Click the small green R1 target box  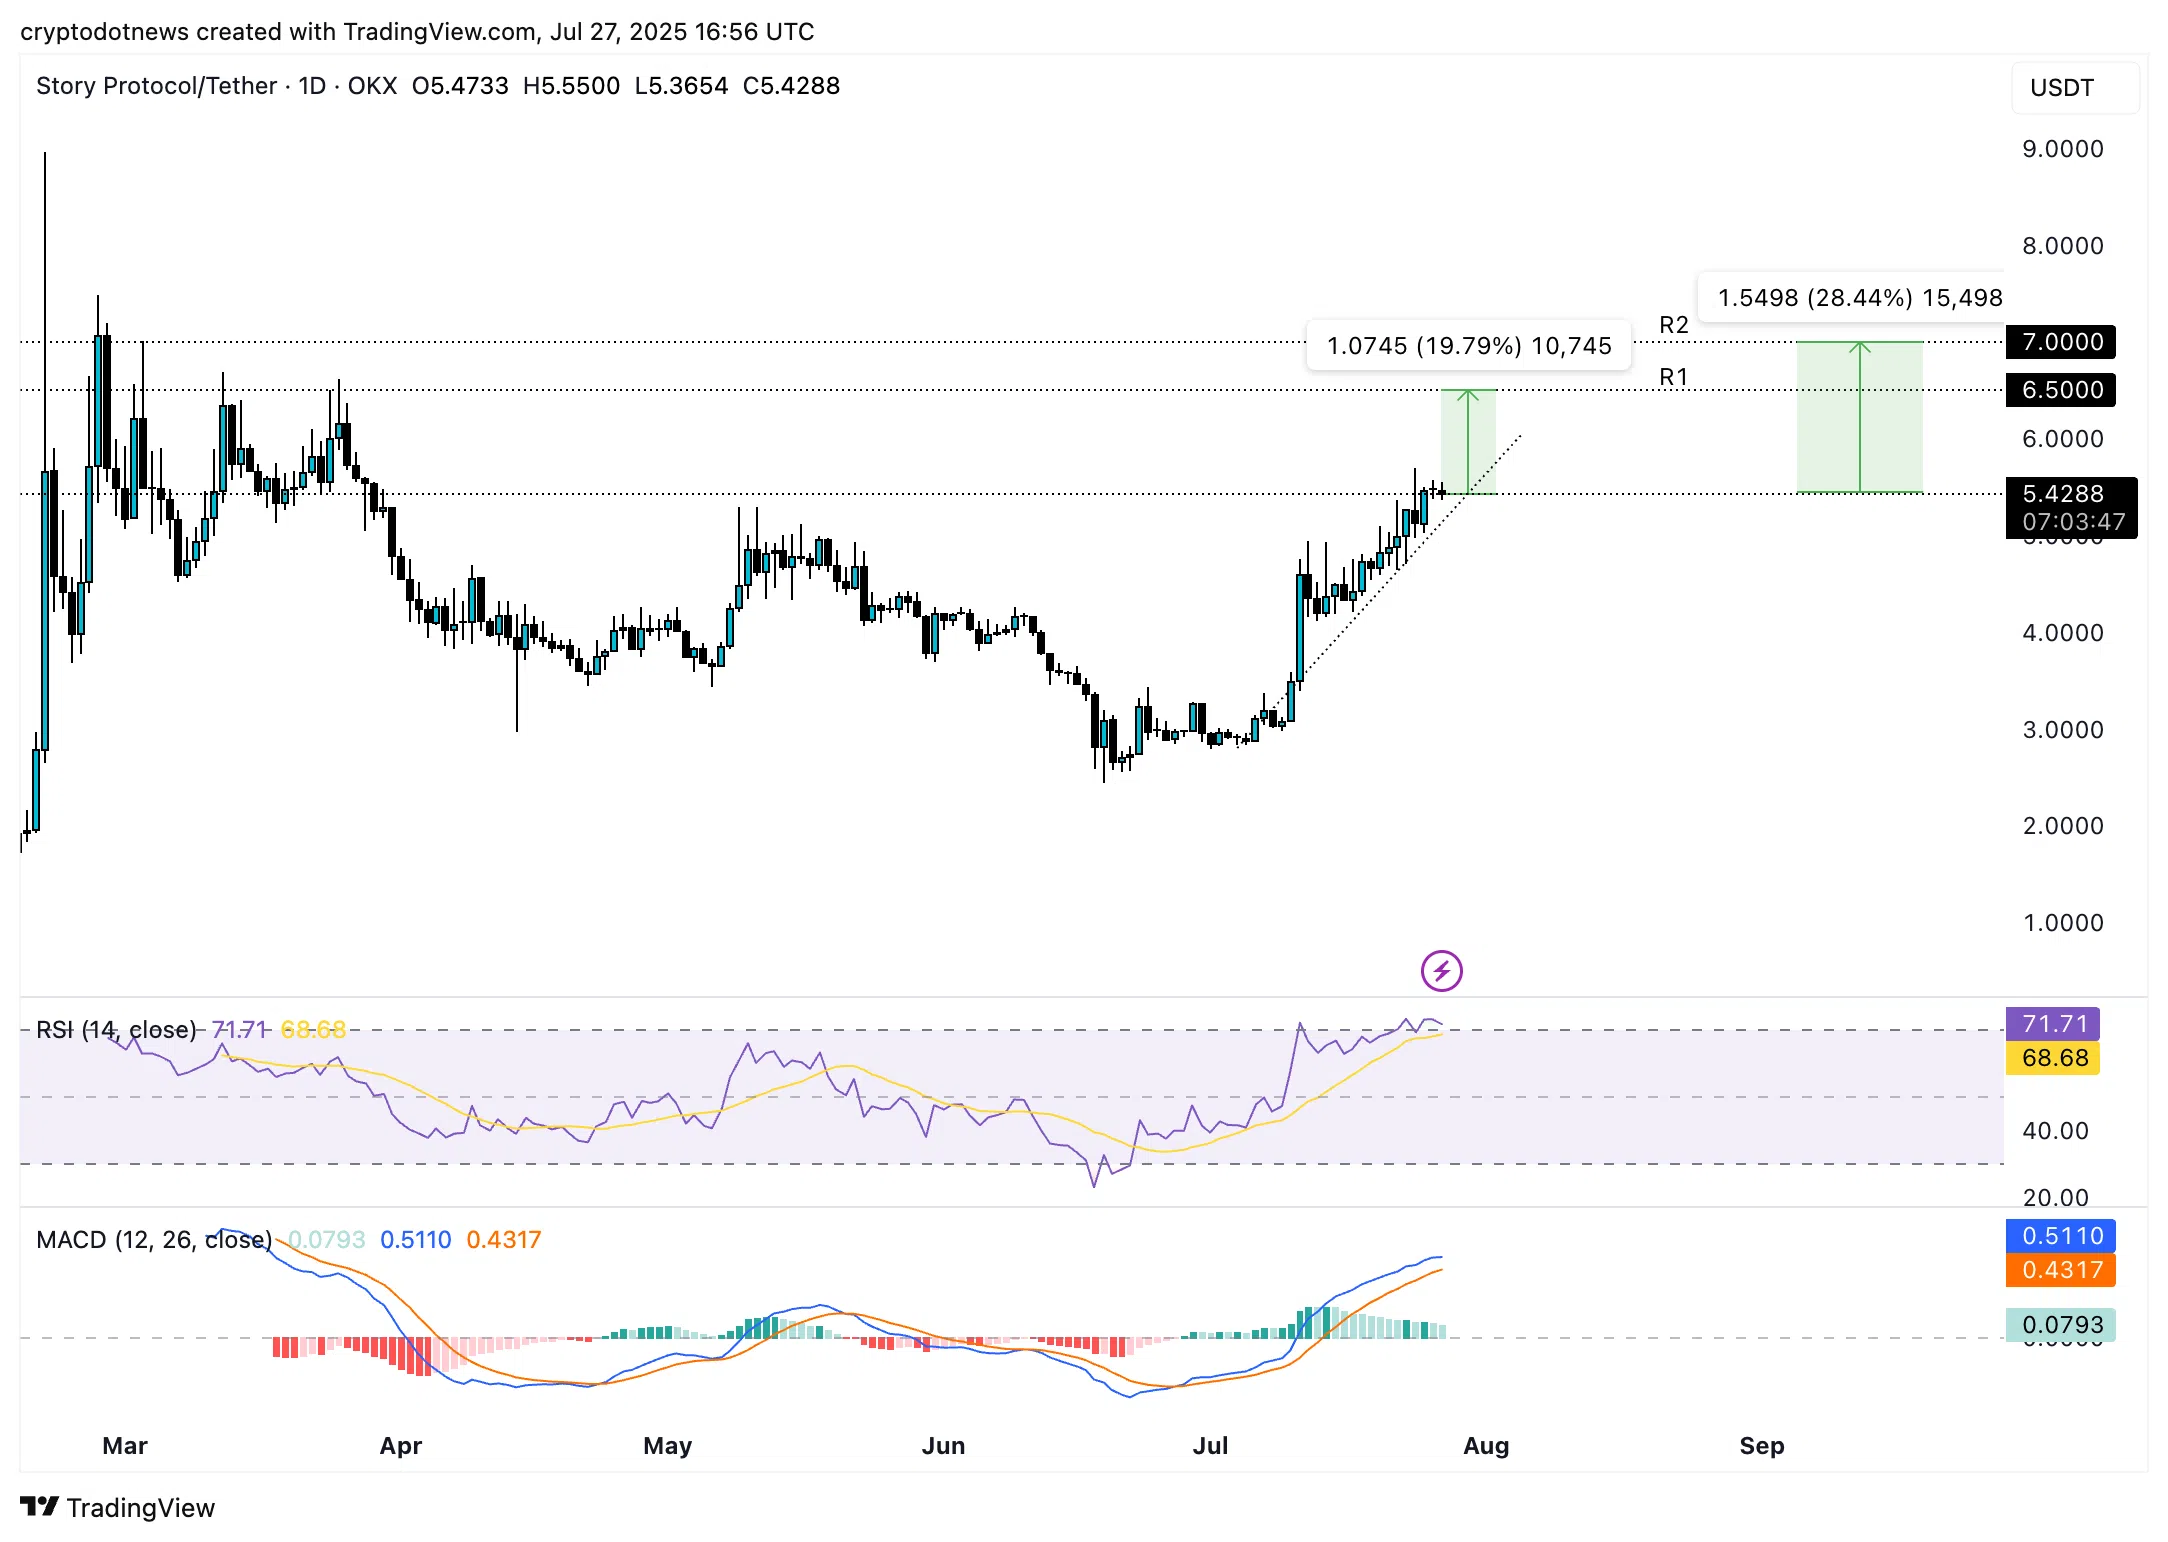(1468, 441)
